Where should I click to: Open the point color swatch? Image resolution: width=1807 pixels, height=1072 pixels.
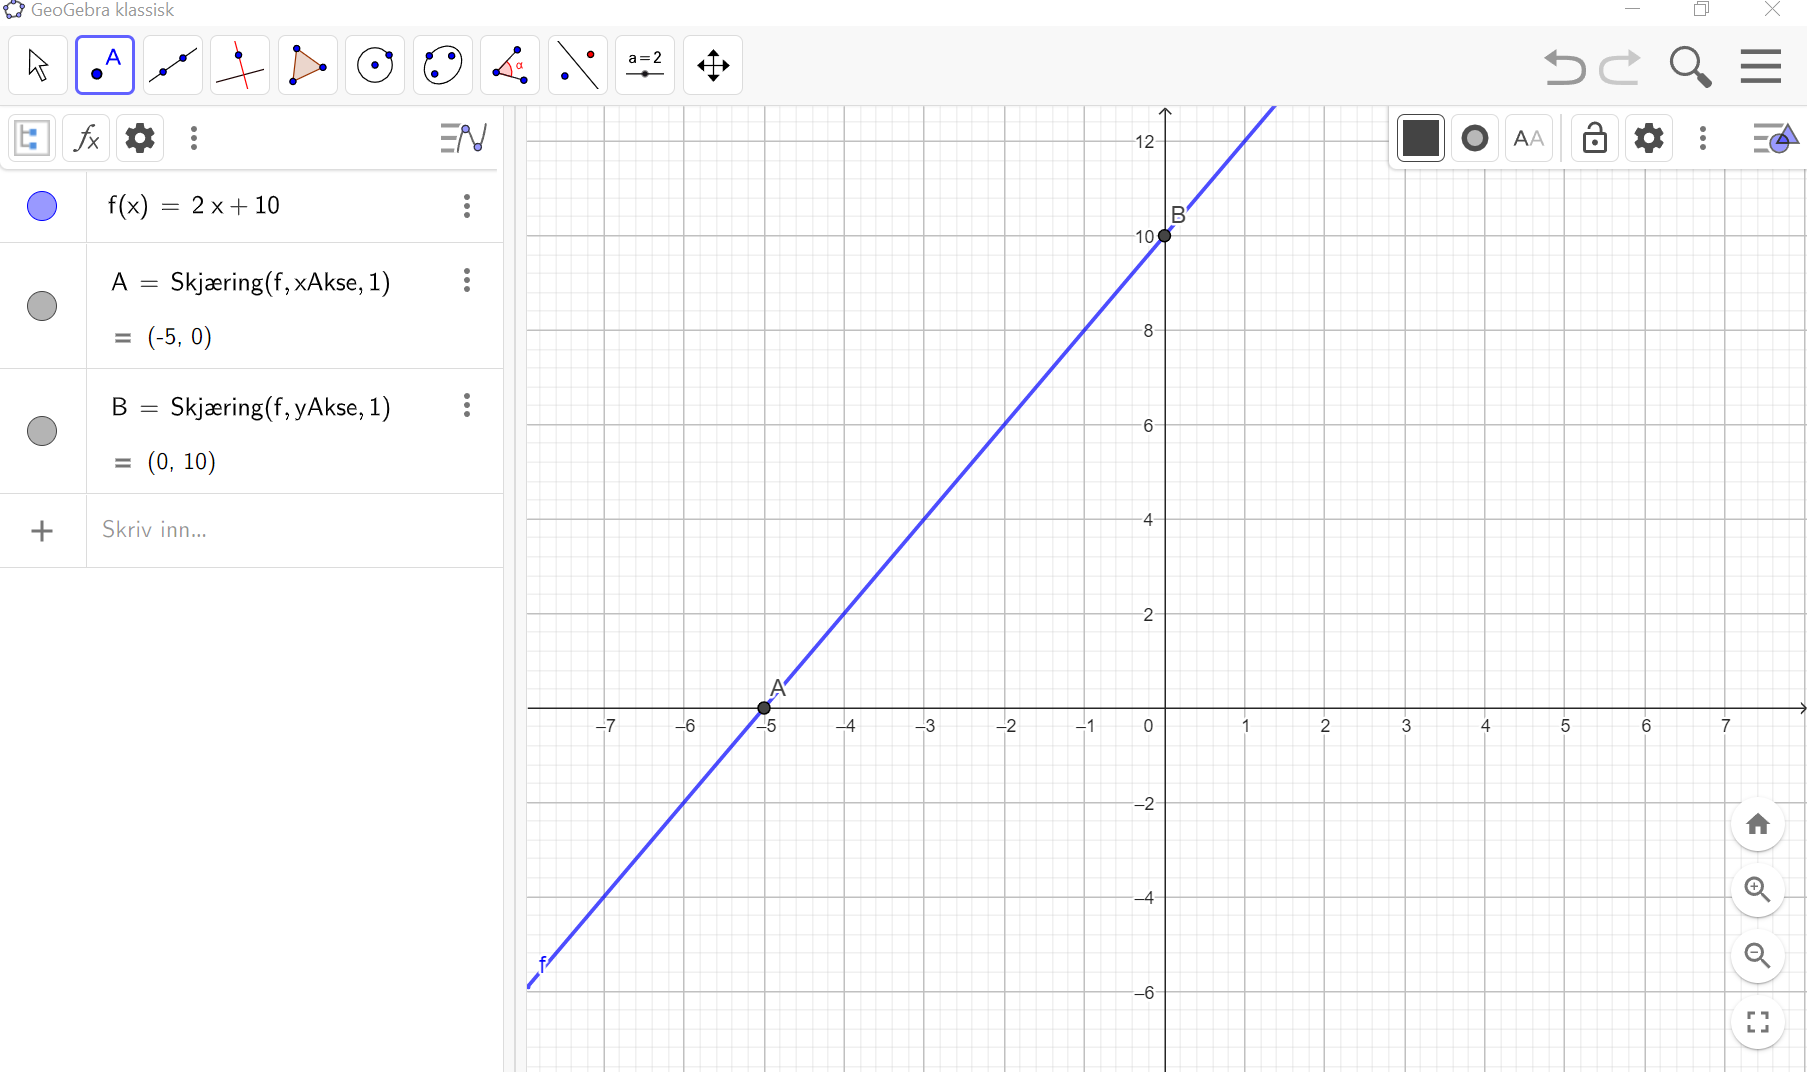point(1420,138)
